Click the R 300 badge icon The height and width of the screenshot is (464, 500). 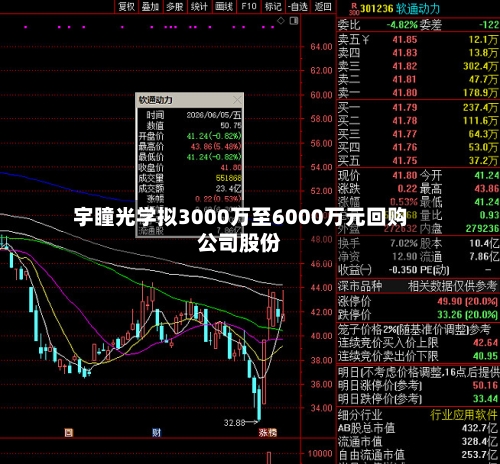point(354,9)
